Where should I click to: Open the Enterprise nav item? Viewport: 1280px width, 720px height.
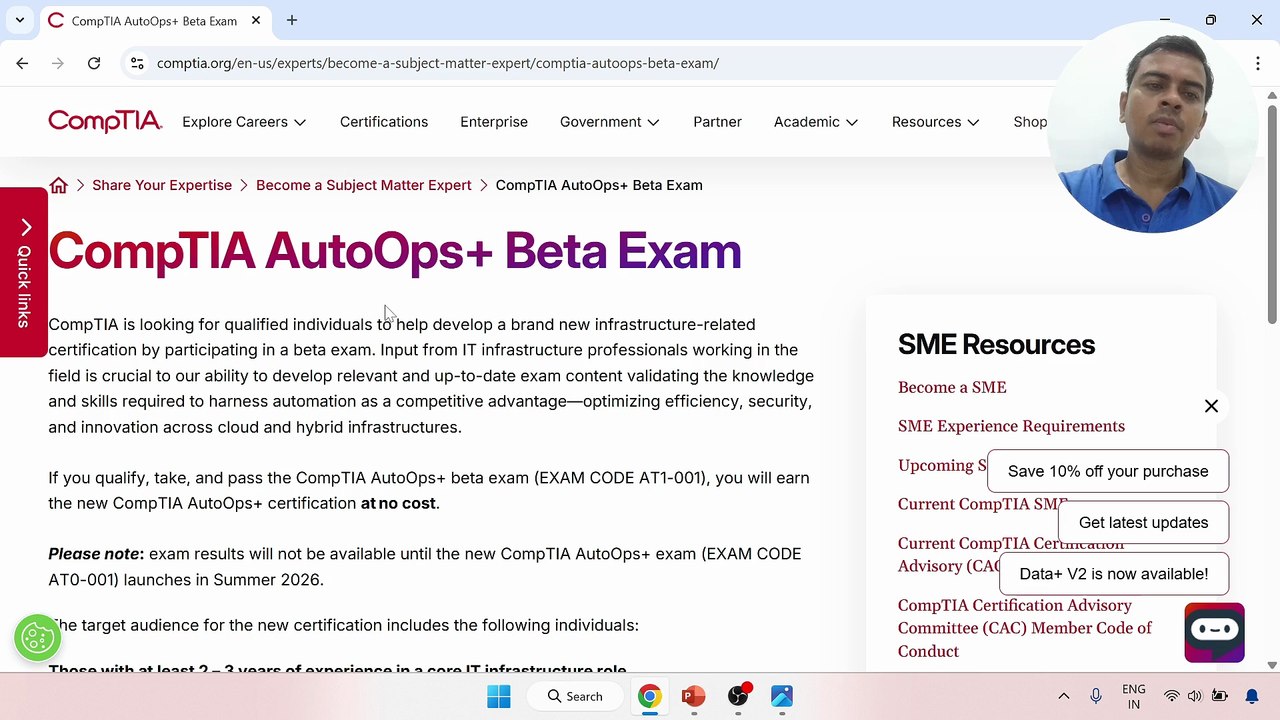494,122
